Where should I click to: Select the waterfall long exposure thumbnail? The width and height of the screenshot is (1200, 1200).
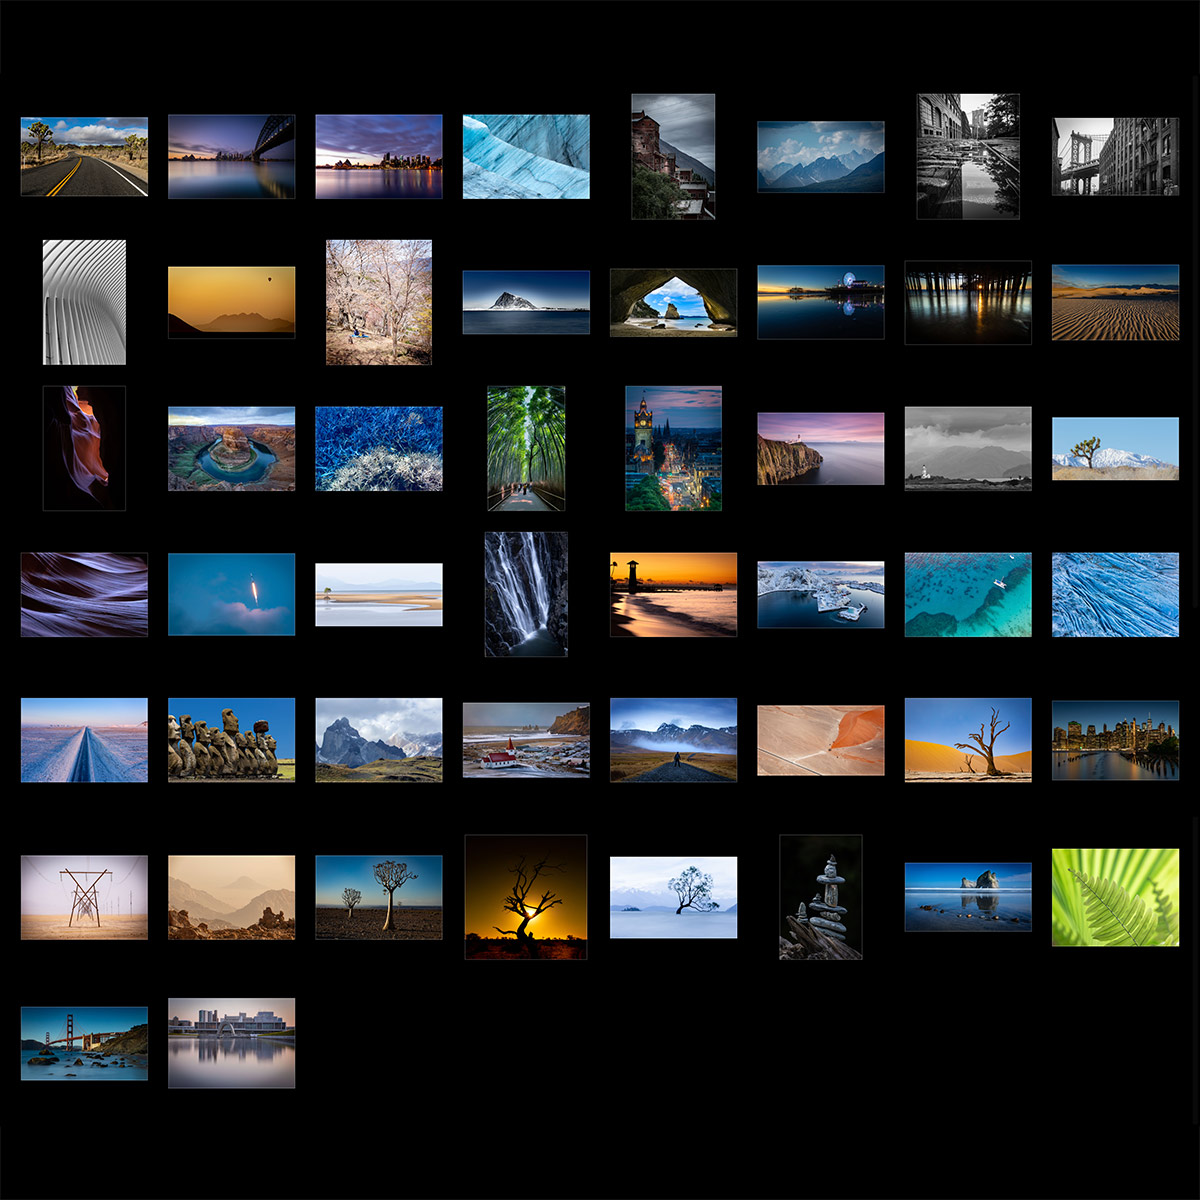tap(526, 594)
